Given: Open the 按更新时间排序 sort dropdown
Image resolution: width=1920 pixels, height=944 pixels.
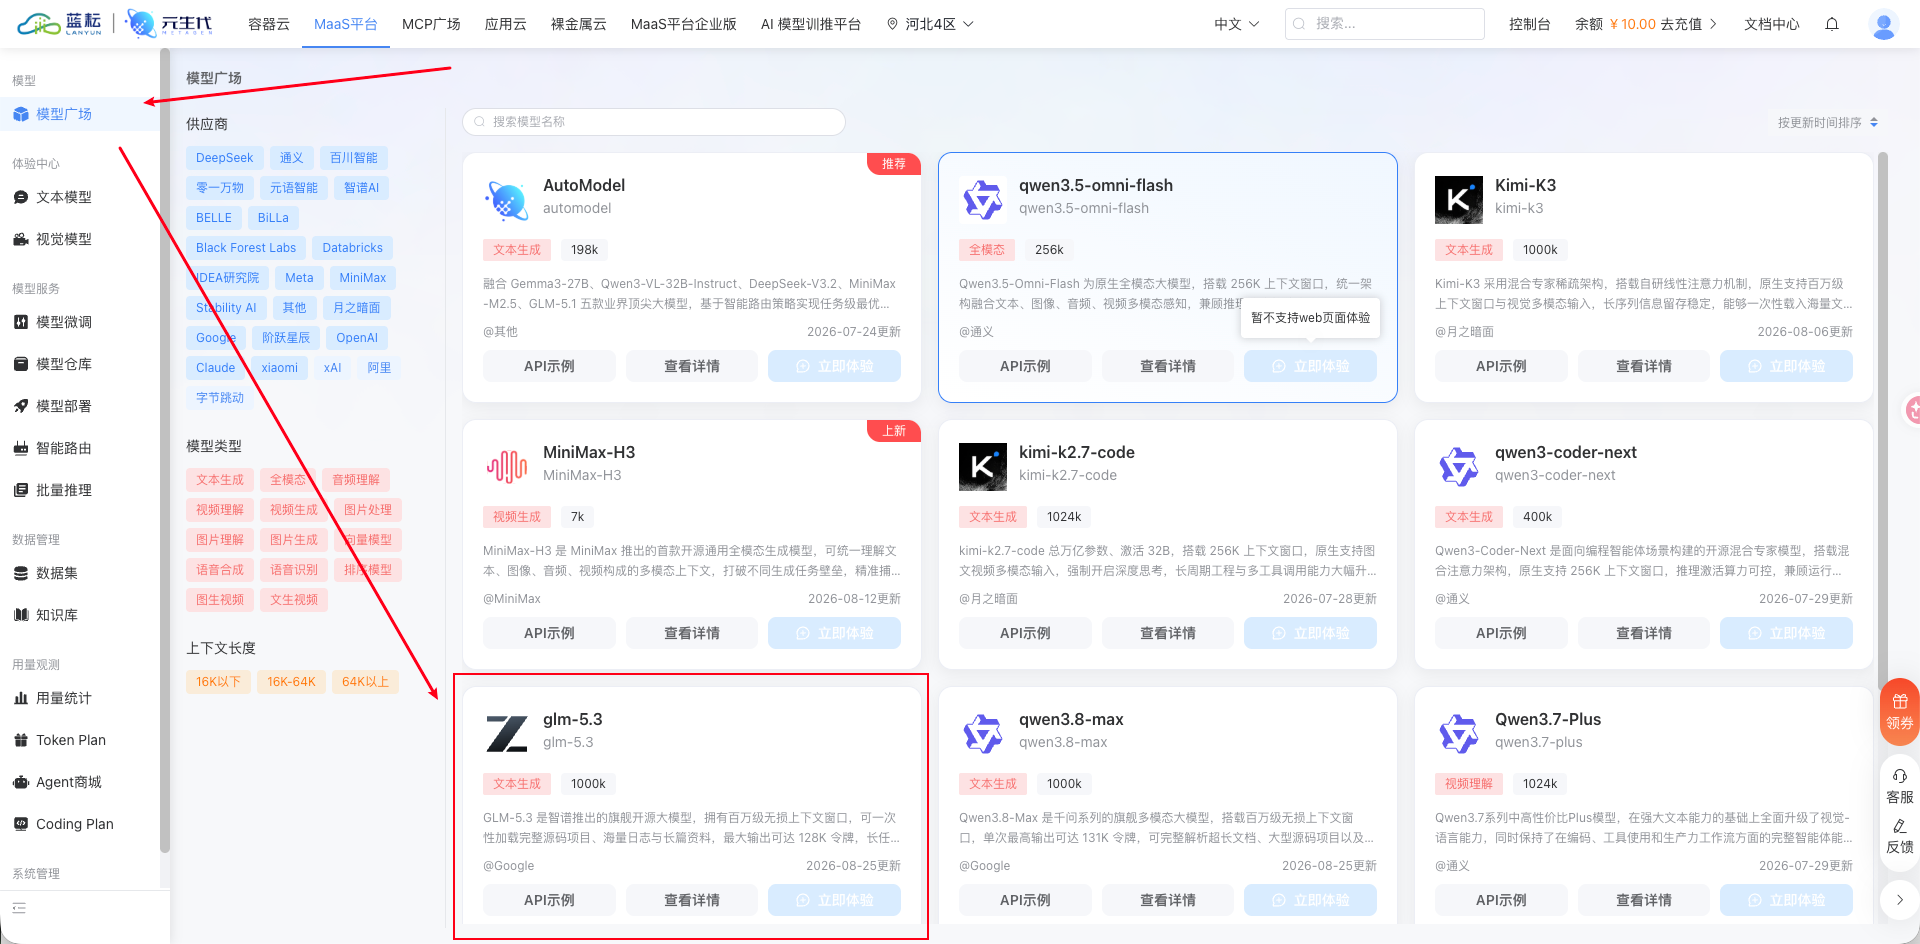Looking at the screenshot, I should tap(1827, 122).
